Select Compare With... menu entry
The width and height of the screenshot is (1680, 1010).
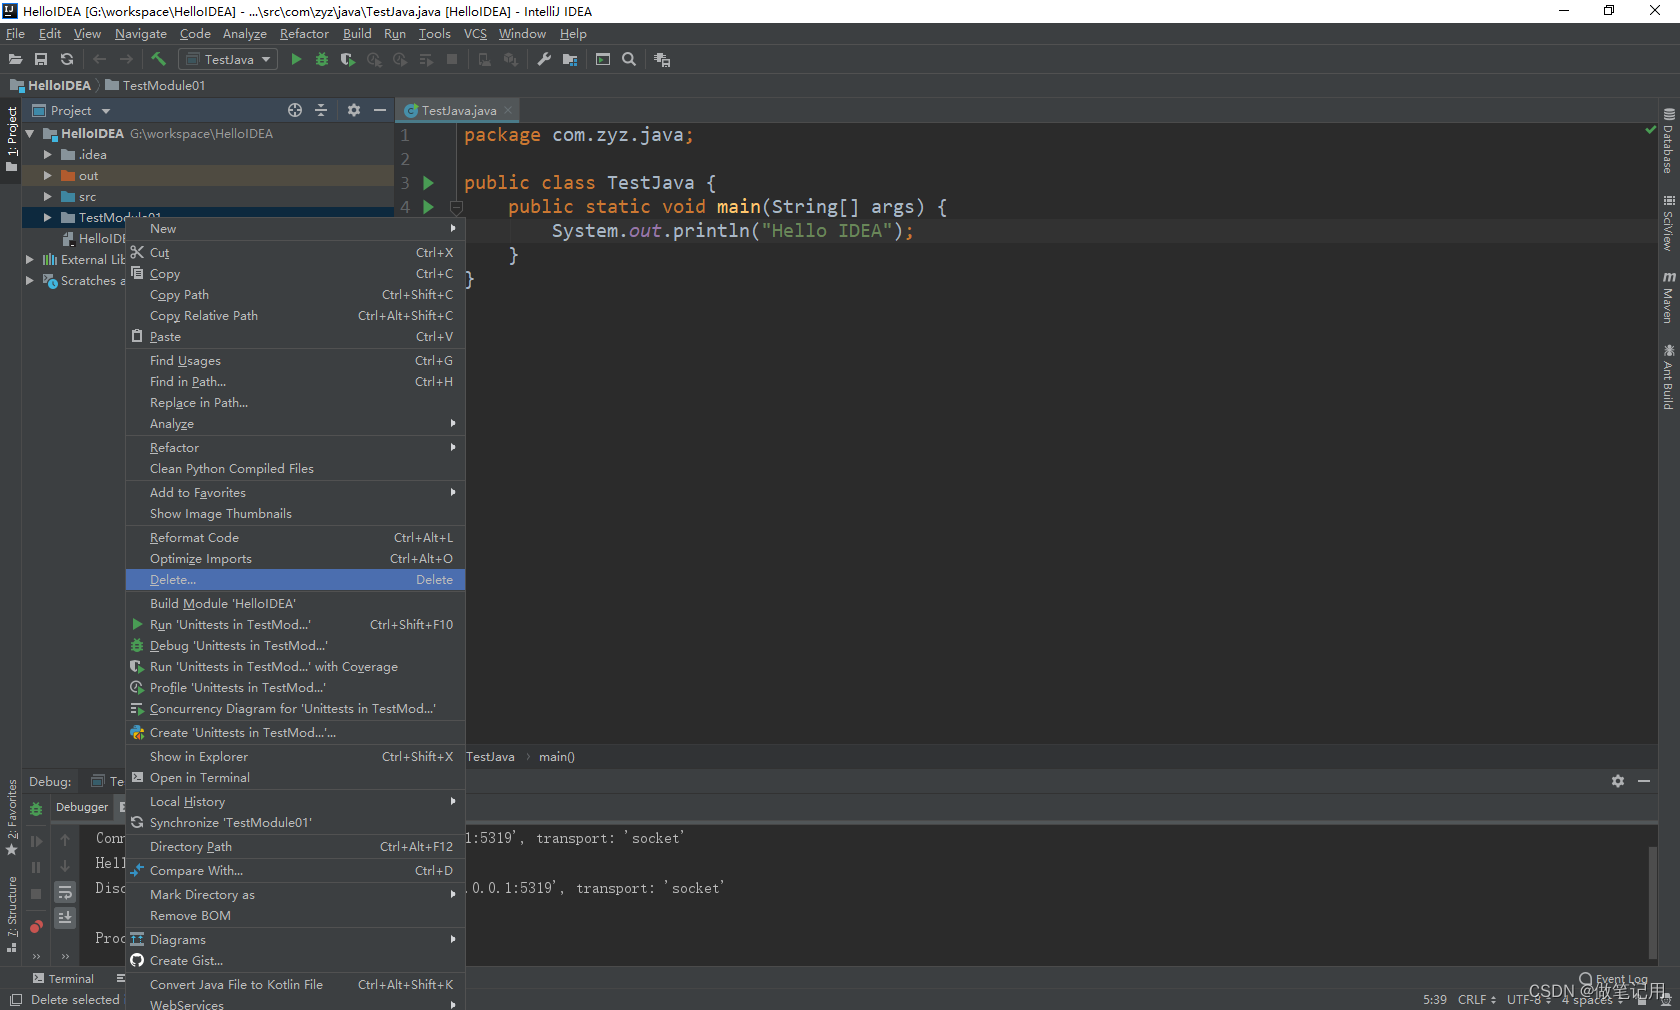click(295, 871)
